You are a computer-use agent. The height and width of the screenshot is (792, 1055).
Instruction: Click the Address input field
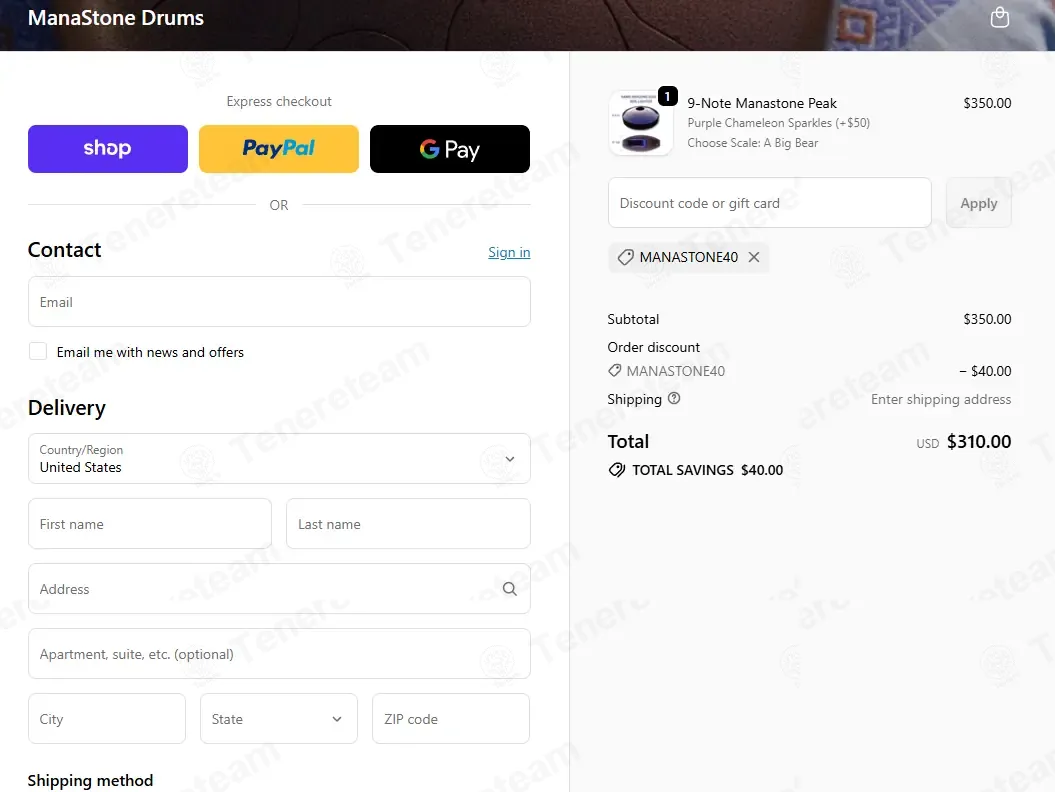279,589
